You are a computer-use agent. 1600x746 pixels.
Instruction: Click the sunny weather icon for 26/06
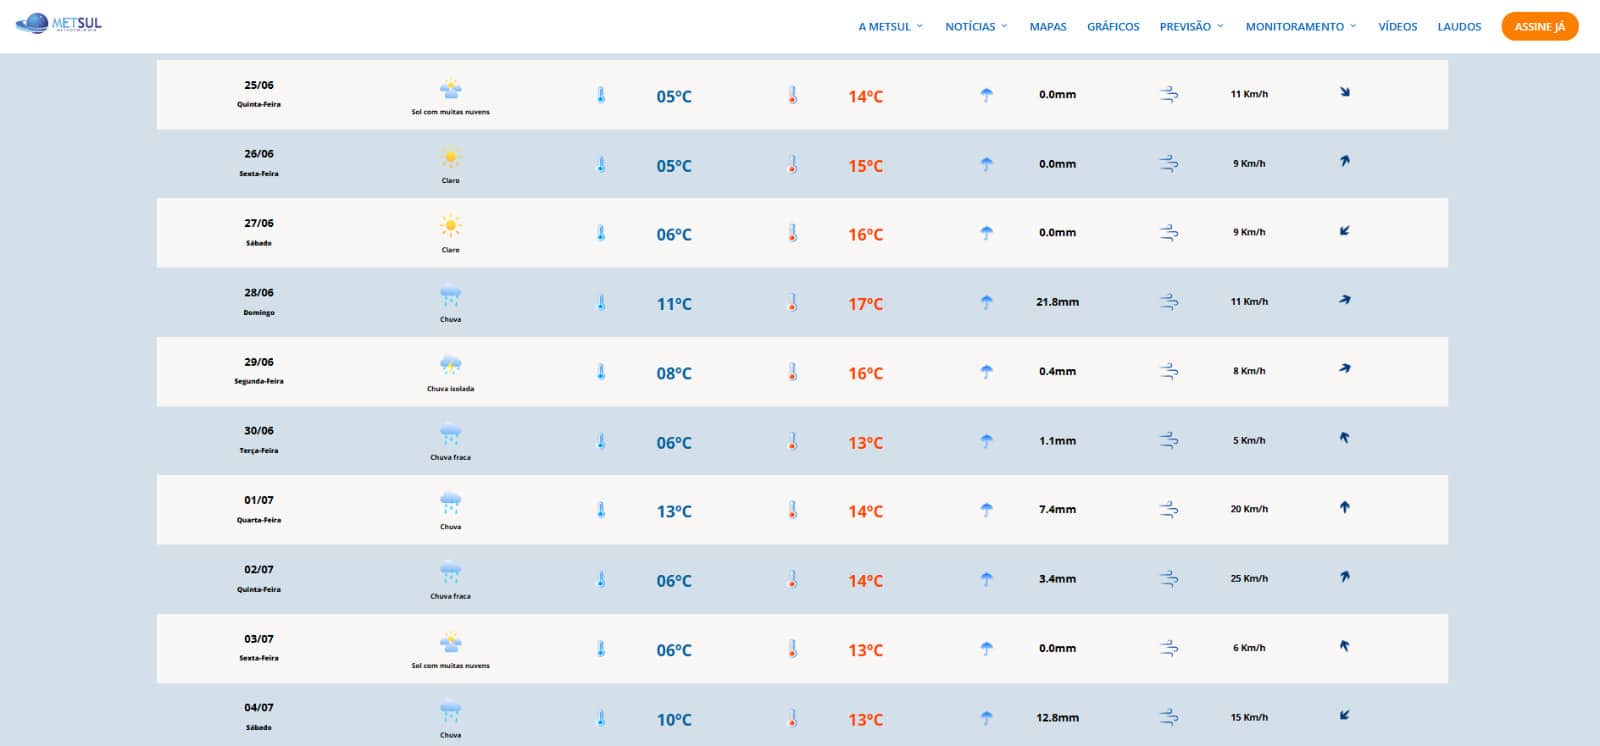pyautogui.click(x=451, y=157)
